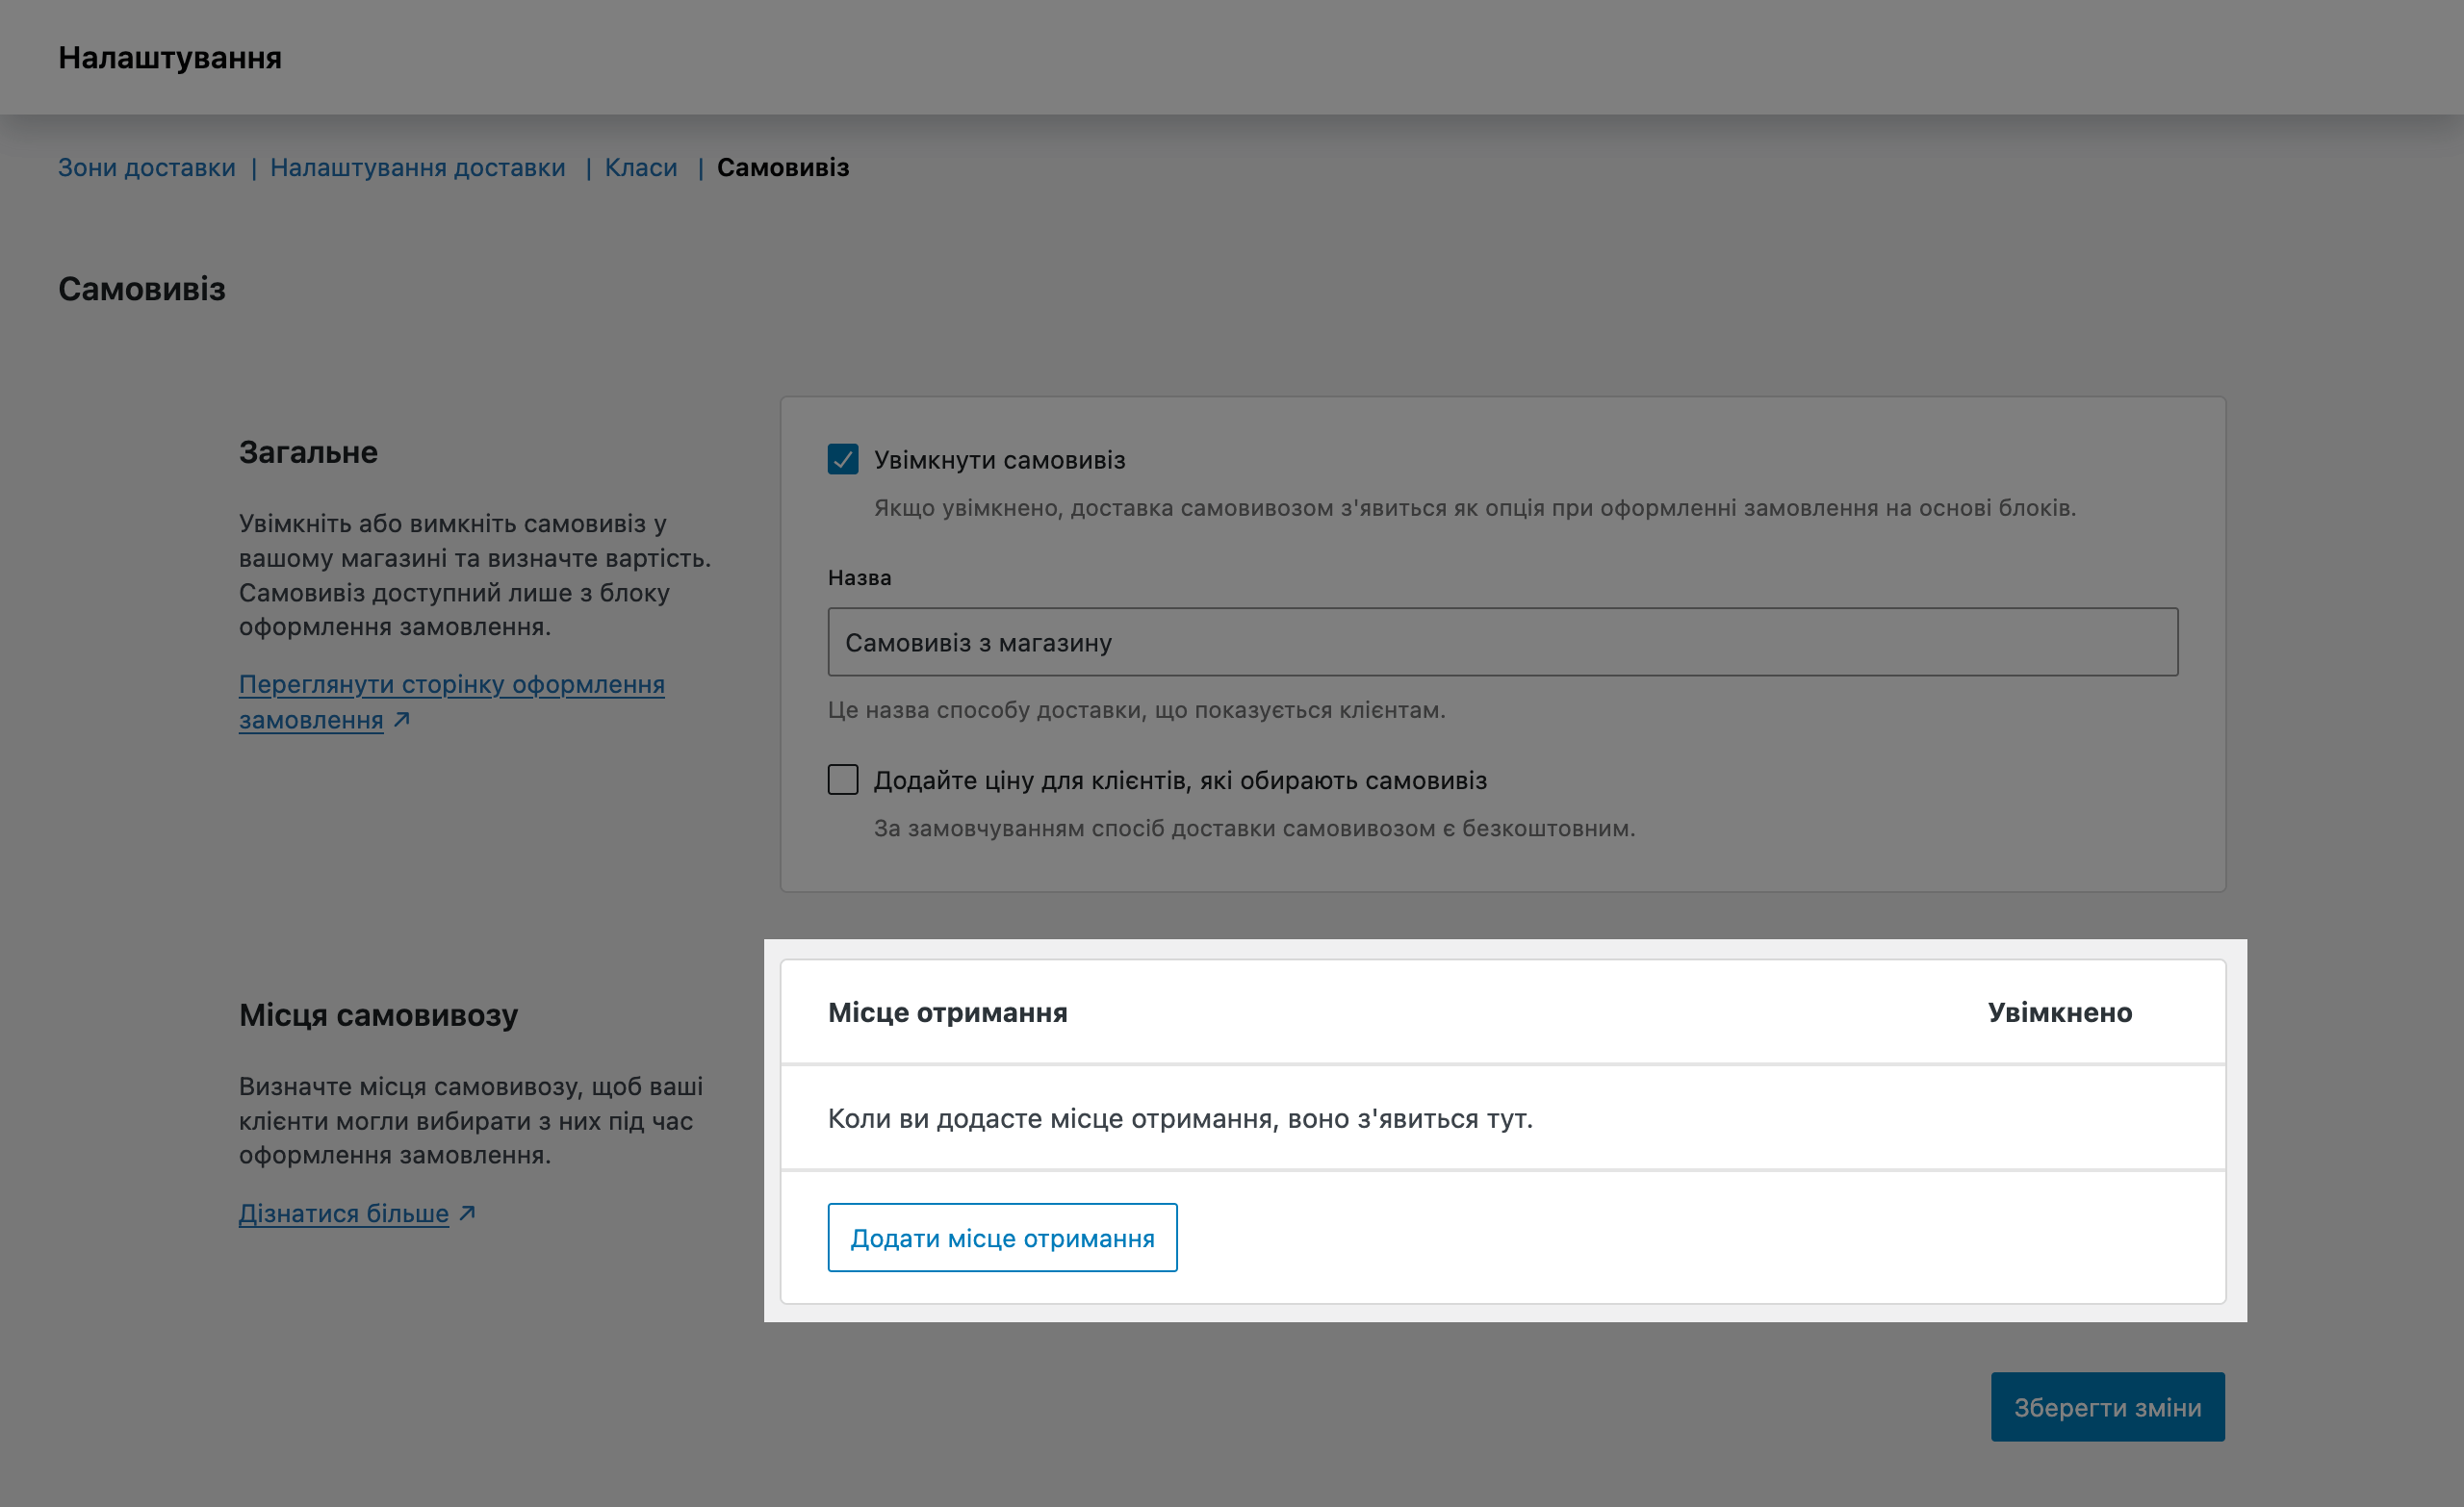
Task: Open the Переглянути сторінку оформлення замовлення link
Action: pyautogui.click(x=452, y=702)
